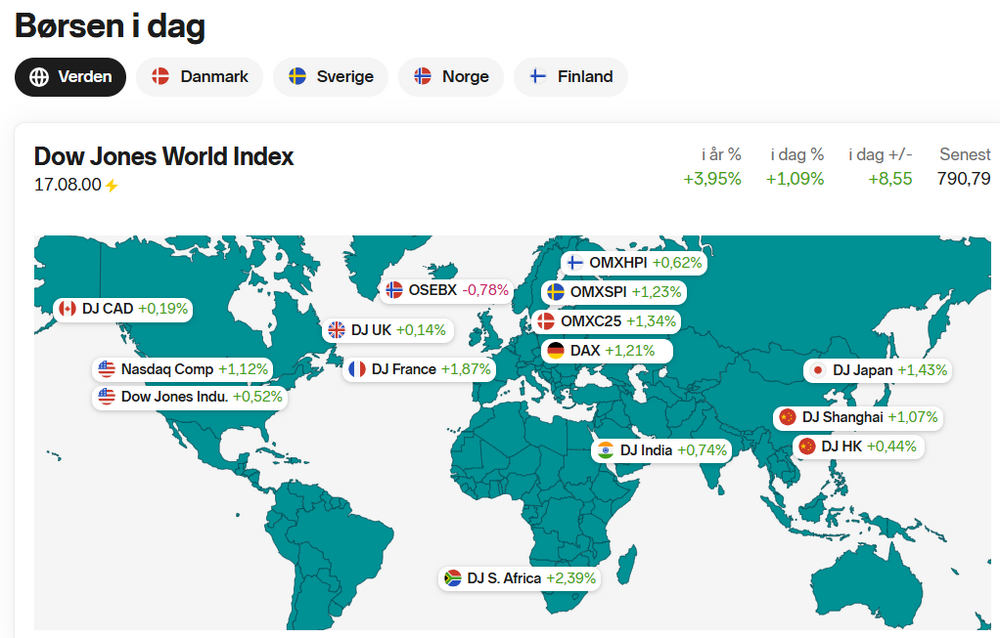1000x638 pixels.
Task: Click the Norwegian flag on OSEBX label
Action: coord(394,290)
